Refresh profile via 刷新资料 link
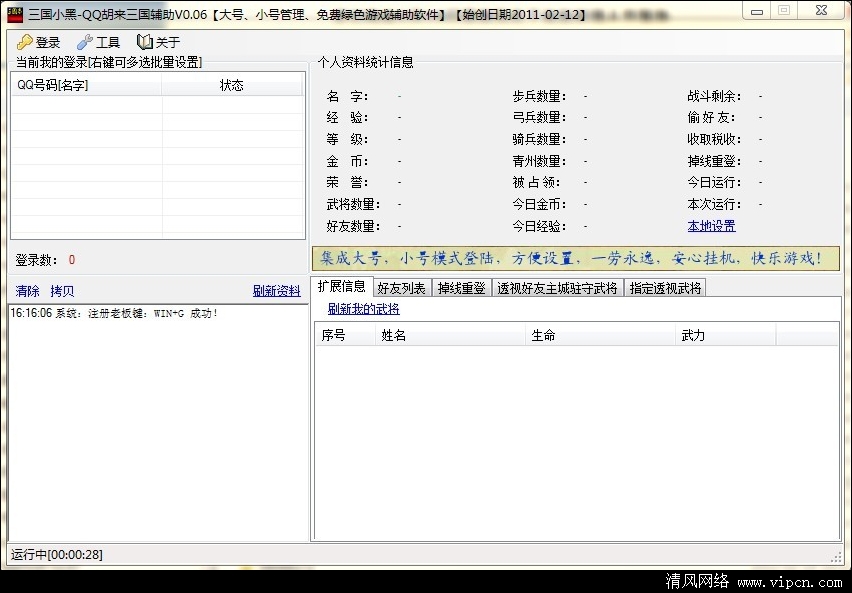The height and width of the screenshot is (593, 852). 276,291
